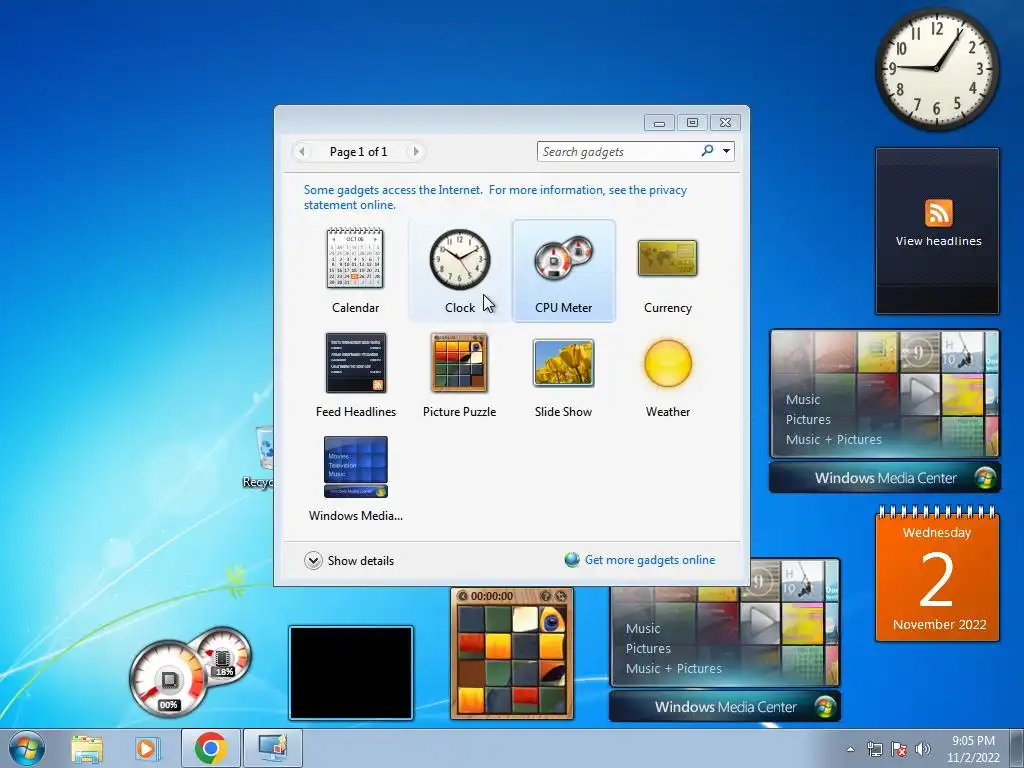
Task: Select Music in right-side Media Center gadget
Action: coord(803,399)
